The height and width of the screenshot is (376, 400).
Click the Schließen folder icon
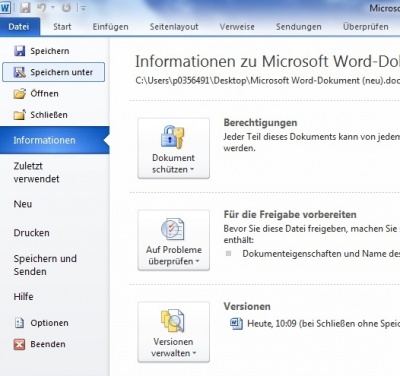tap(19, 115)
